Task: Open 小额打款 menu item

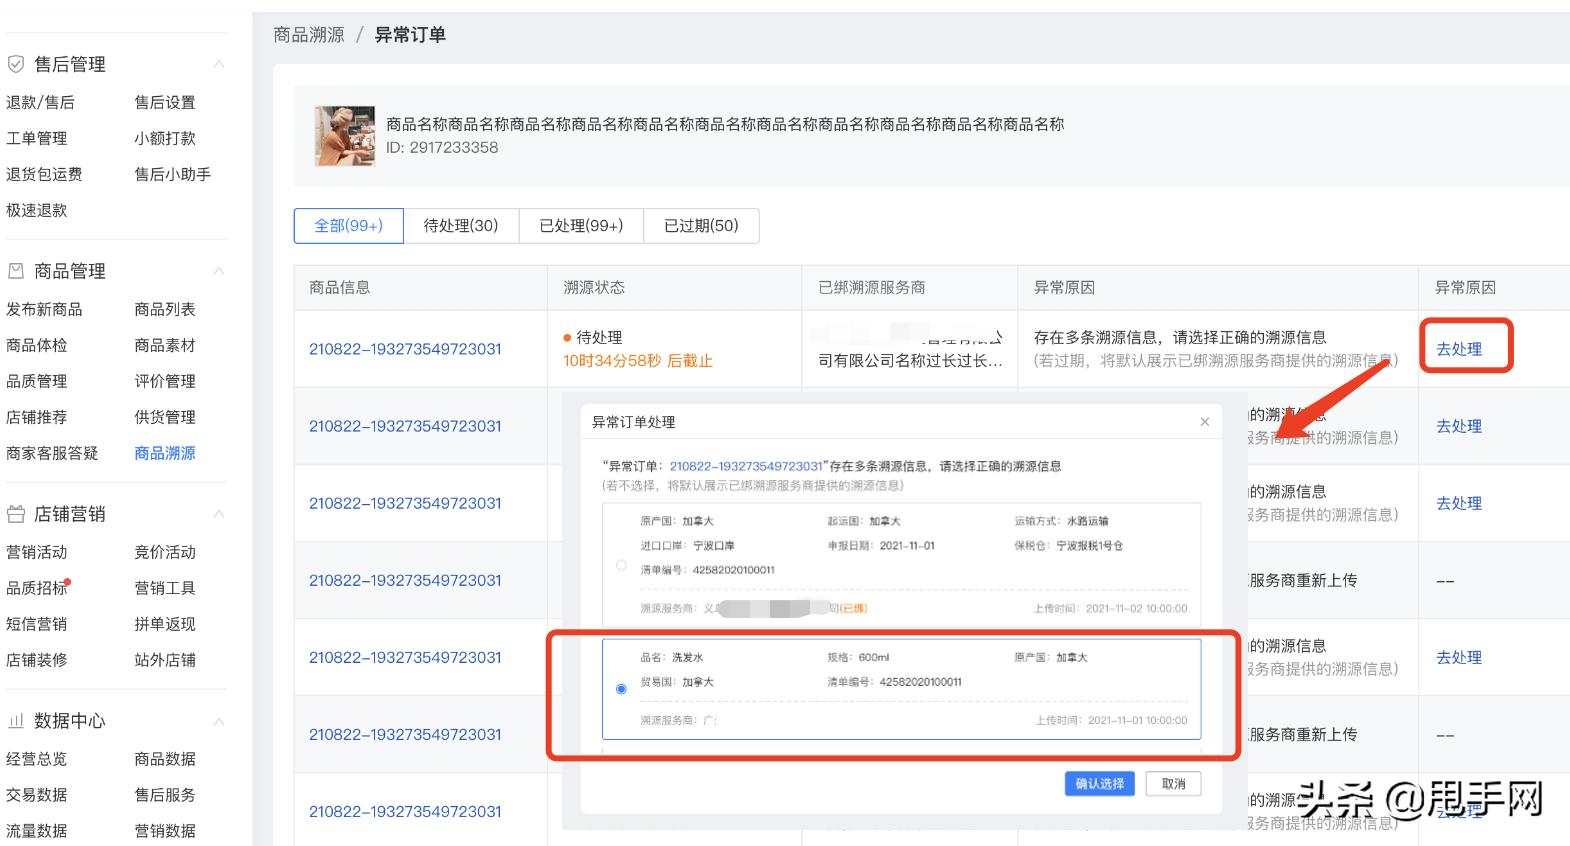Action: pos(165,138)
